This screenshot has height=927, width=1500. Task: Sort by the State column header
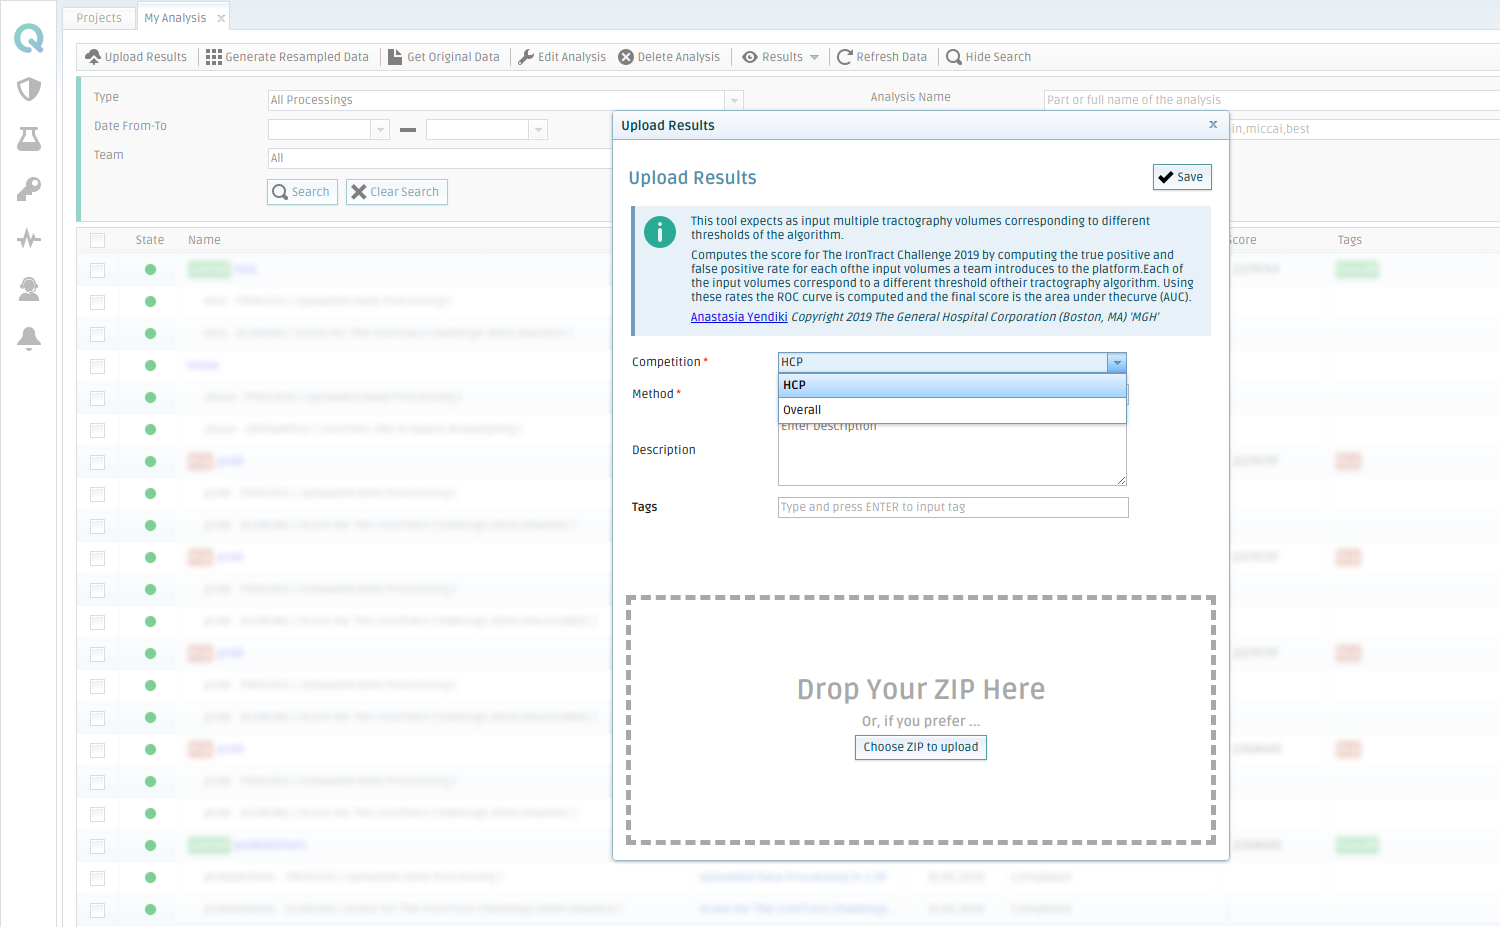[150, 240]
